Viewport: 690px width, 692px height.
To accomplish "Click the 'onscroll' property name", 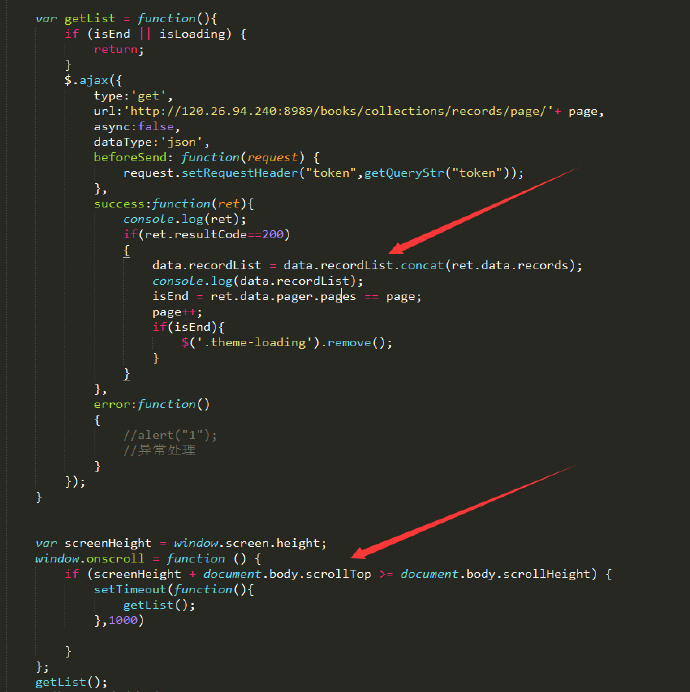I will click(x=115, y=559).
